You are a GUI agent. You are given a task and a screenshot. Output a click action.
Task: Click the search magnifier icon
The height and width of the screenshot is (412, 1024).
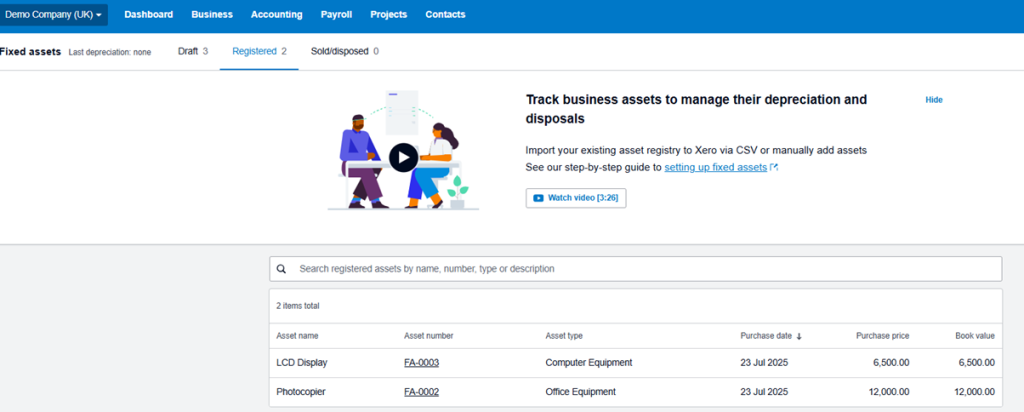pyautogui.click(x=282, y=269)
